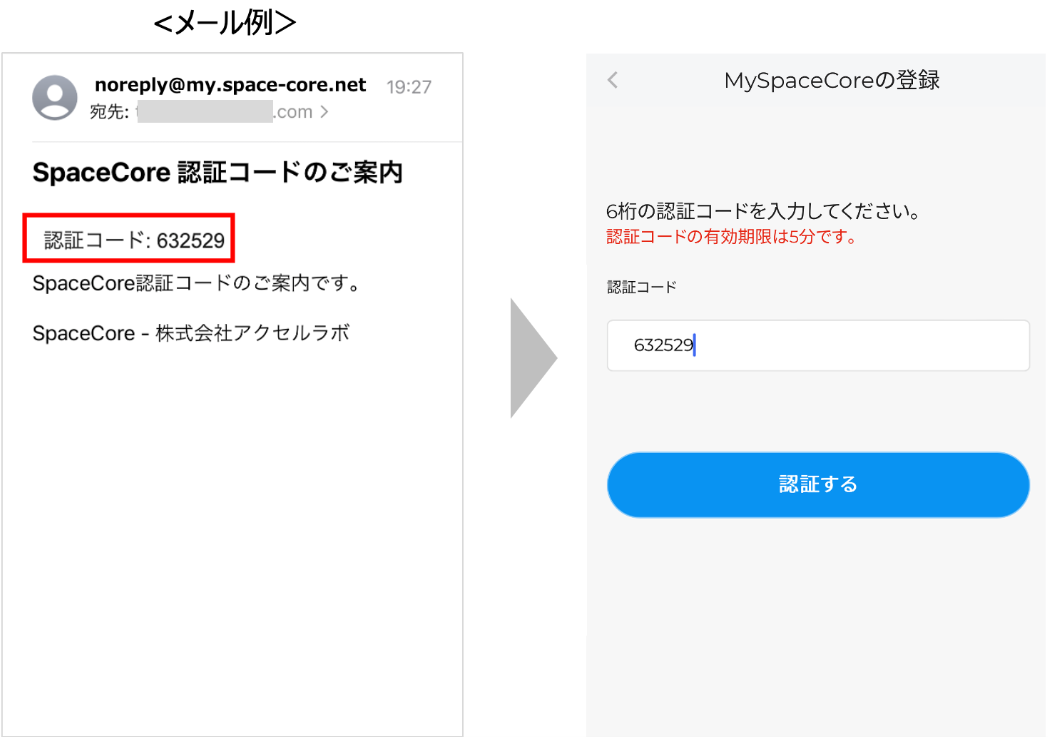The width and height of the screenshot is (1048, 737).
Task: Click body line SpaceCore認証コードのご案内です。
Action: pos(196,284)
